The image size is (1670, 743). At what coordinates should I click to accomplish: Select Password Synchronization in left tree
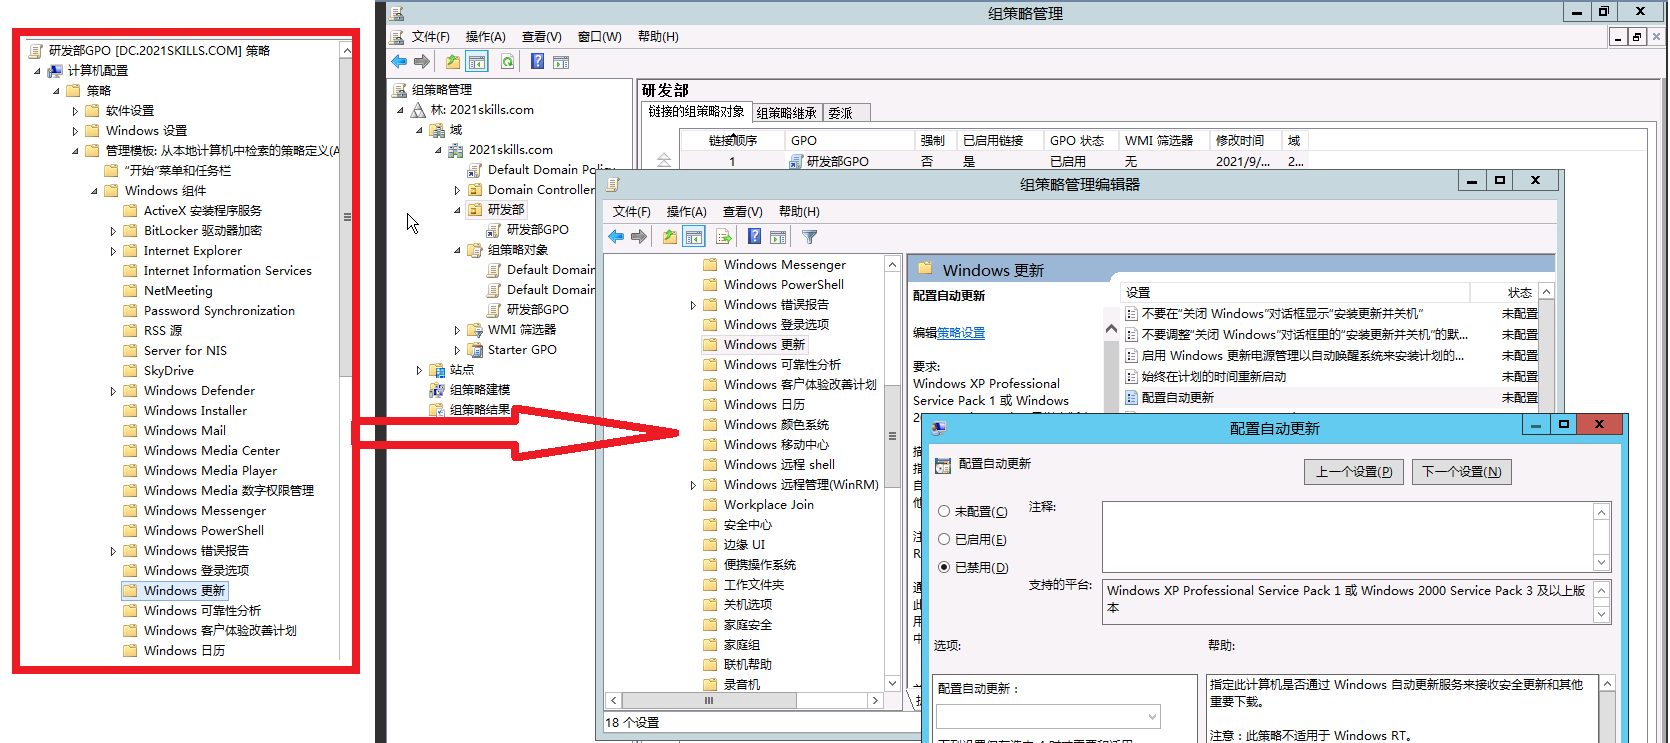tap(219, 311)
